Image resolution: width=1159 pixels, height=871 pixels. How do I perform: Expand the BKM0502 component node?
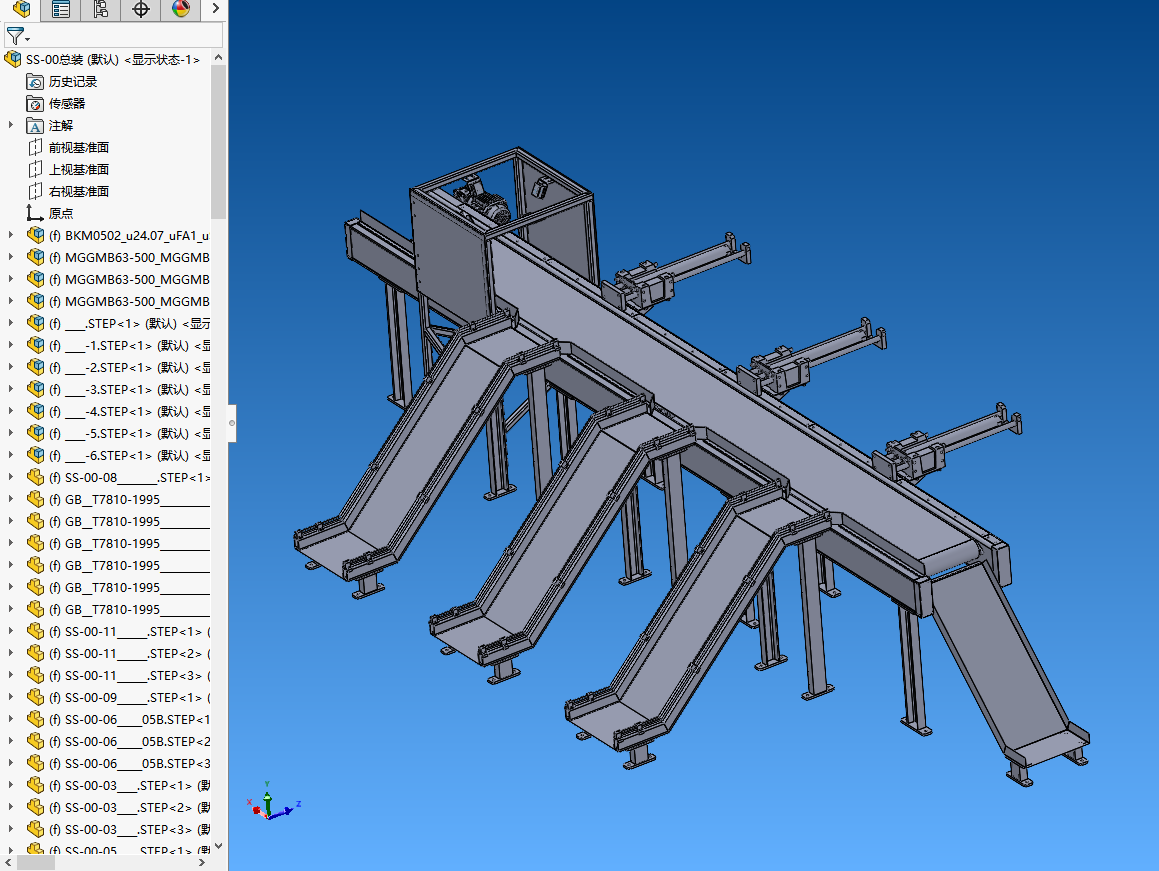point(11,235)
